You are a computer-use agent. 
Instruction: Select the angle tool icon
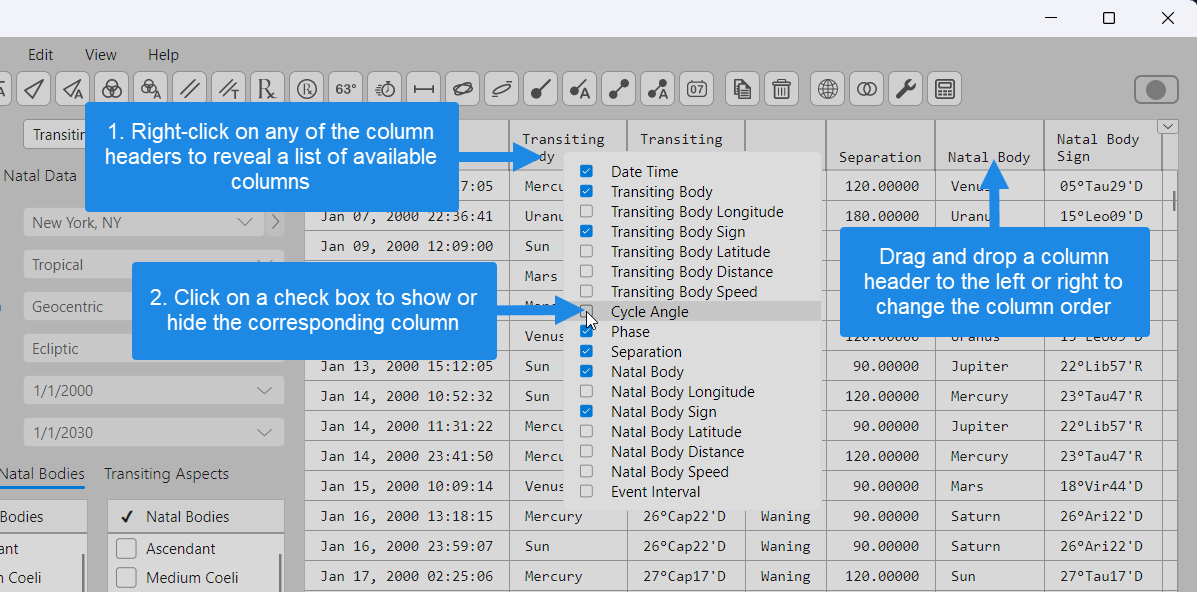tap(34, 89)
